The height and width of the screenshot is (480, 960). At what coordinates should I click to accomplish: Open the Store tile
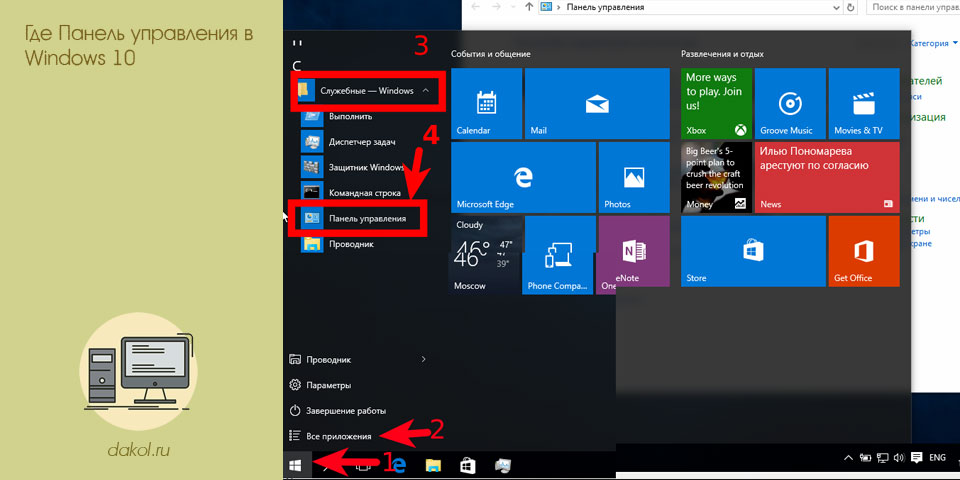[753, 251]
